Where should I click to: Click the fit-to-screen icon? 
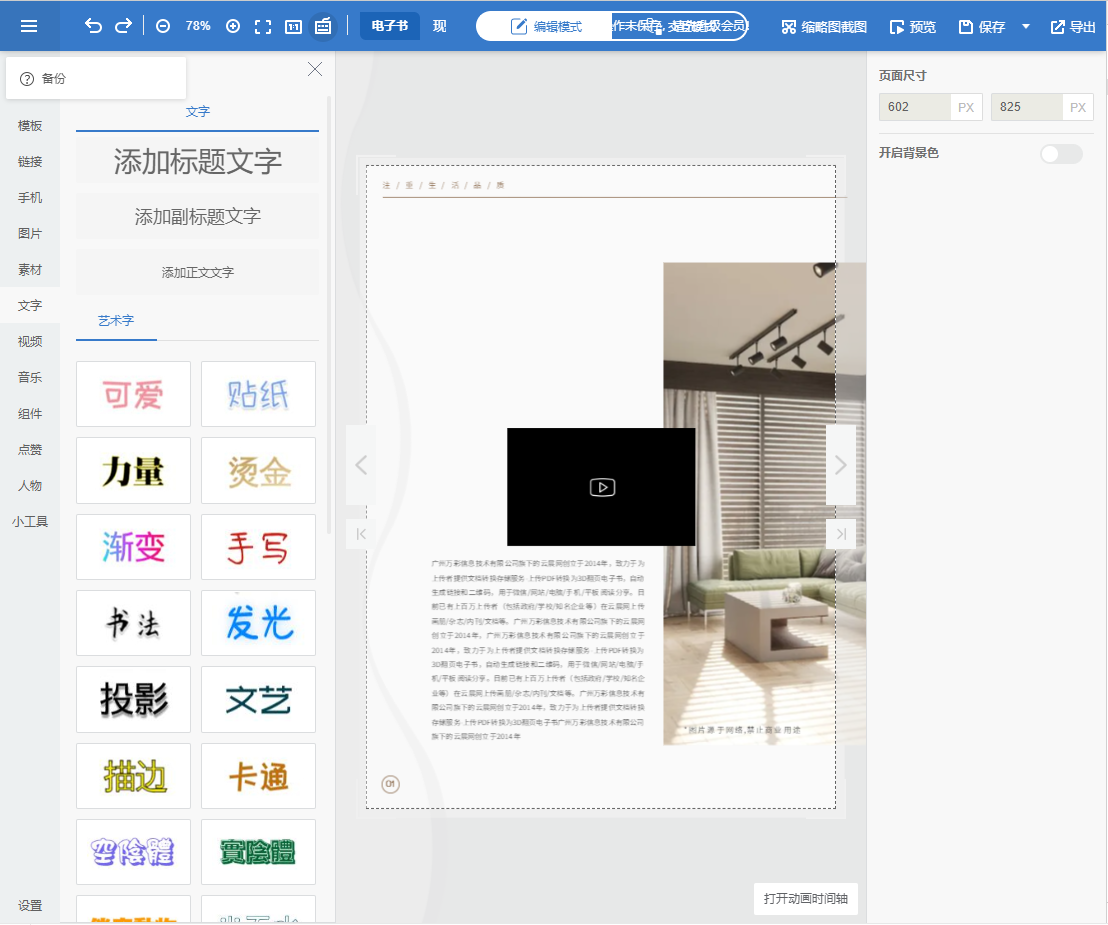[263, 27]
